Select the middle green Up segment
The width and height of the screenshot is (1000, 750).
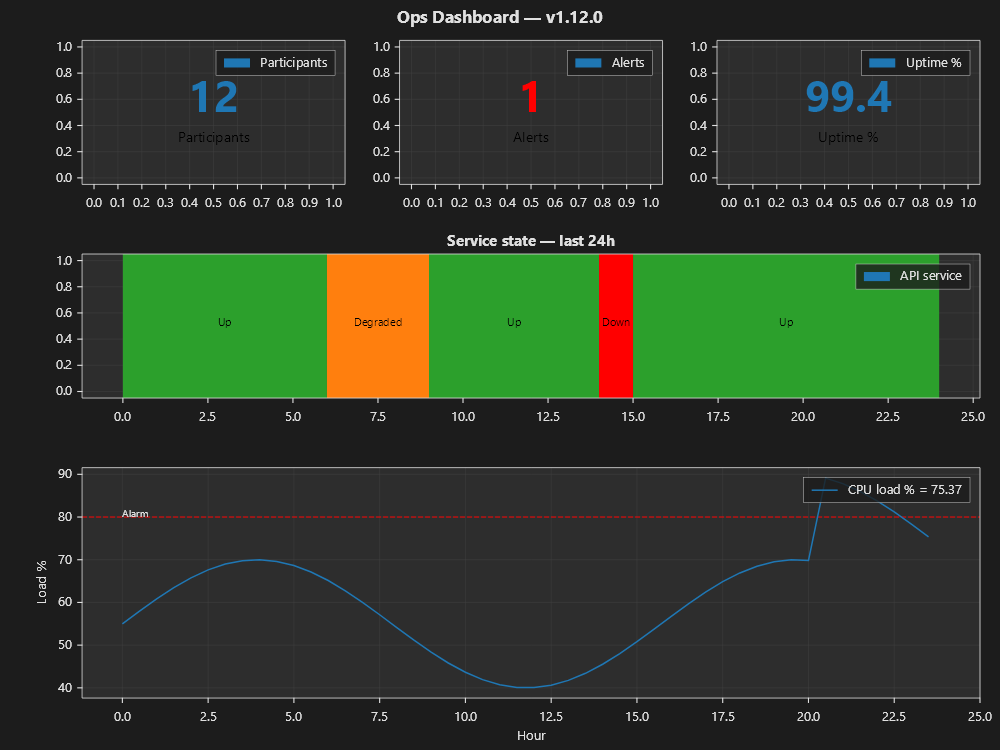(514, 326)
